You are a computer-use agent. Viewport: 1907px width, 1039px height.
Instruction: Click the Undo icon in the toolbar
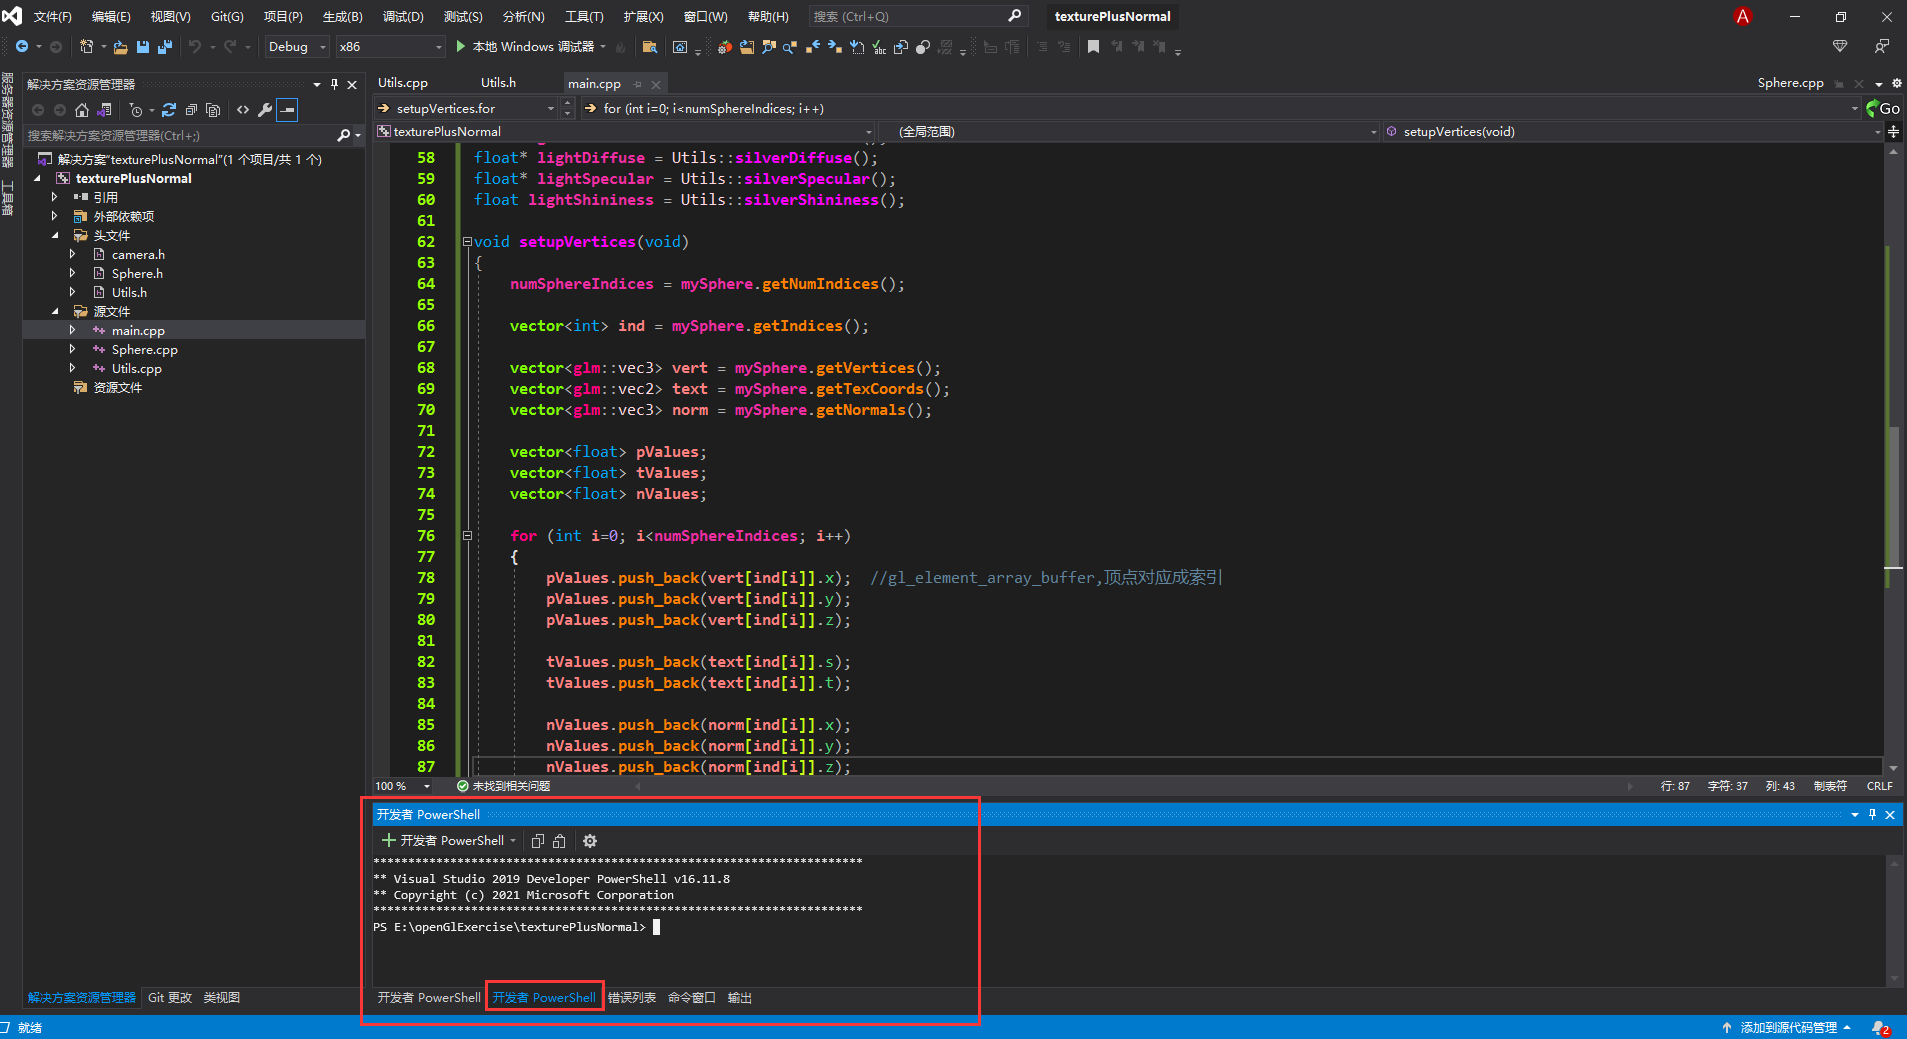[x=196, y=46]
